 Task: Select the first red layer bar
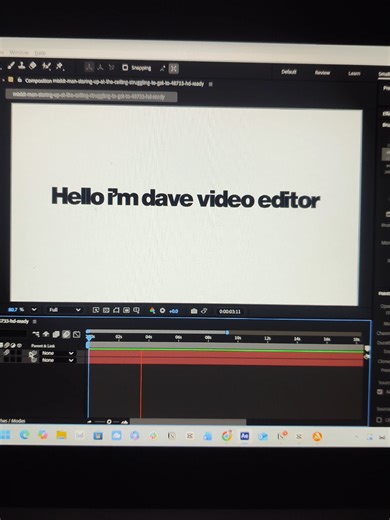[226, 355]
